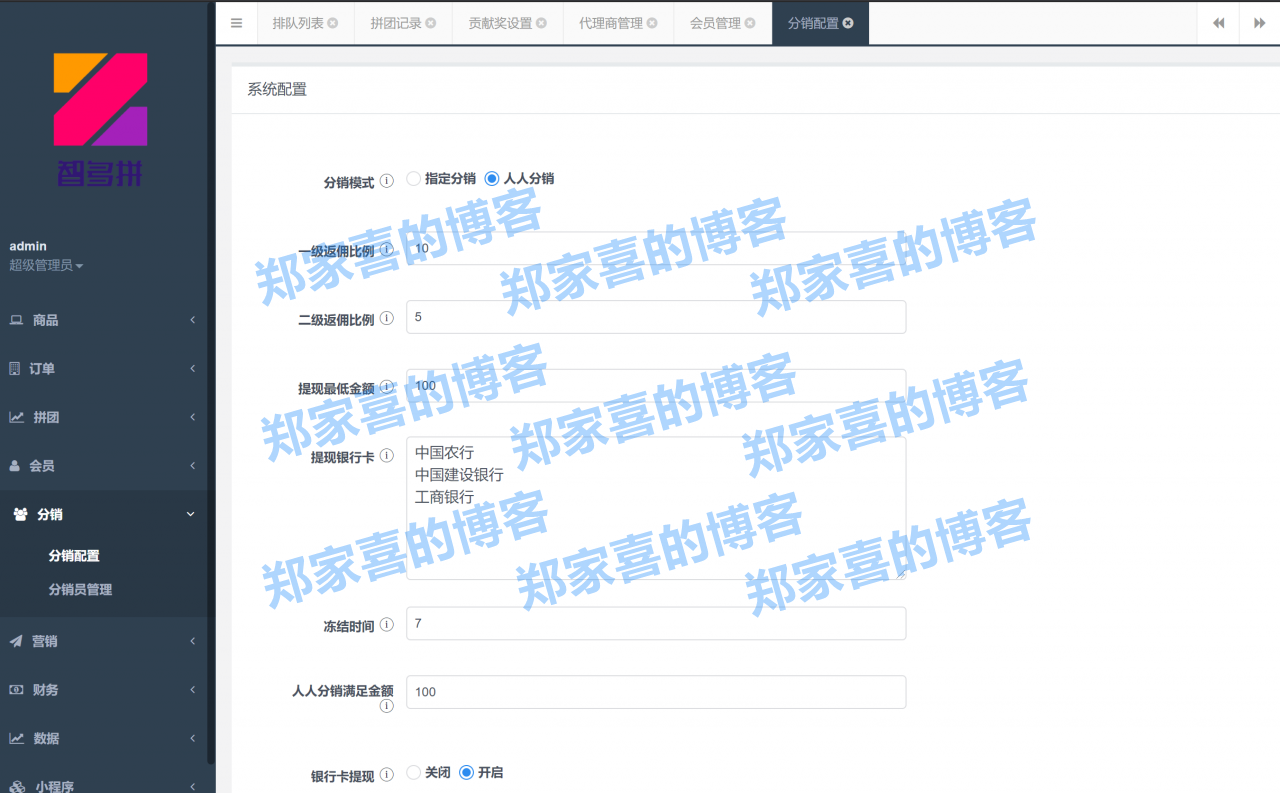Click info icon below 人人分销满足金额
Screen dimensions: 1280x793
[386, 706]
